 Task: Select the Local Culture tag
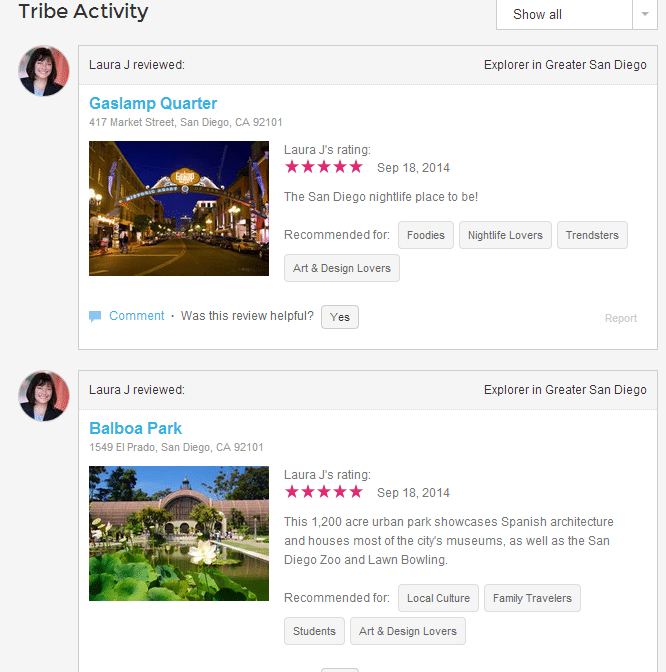438,598
